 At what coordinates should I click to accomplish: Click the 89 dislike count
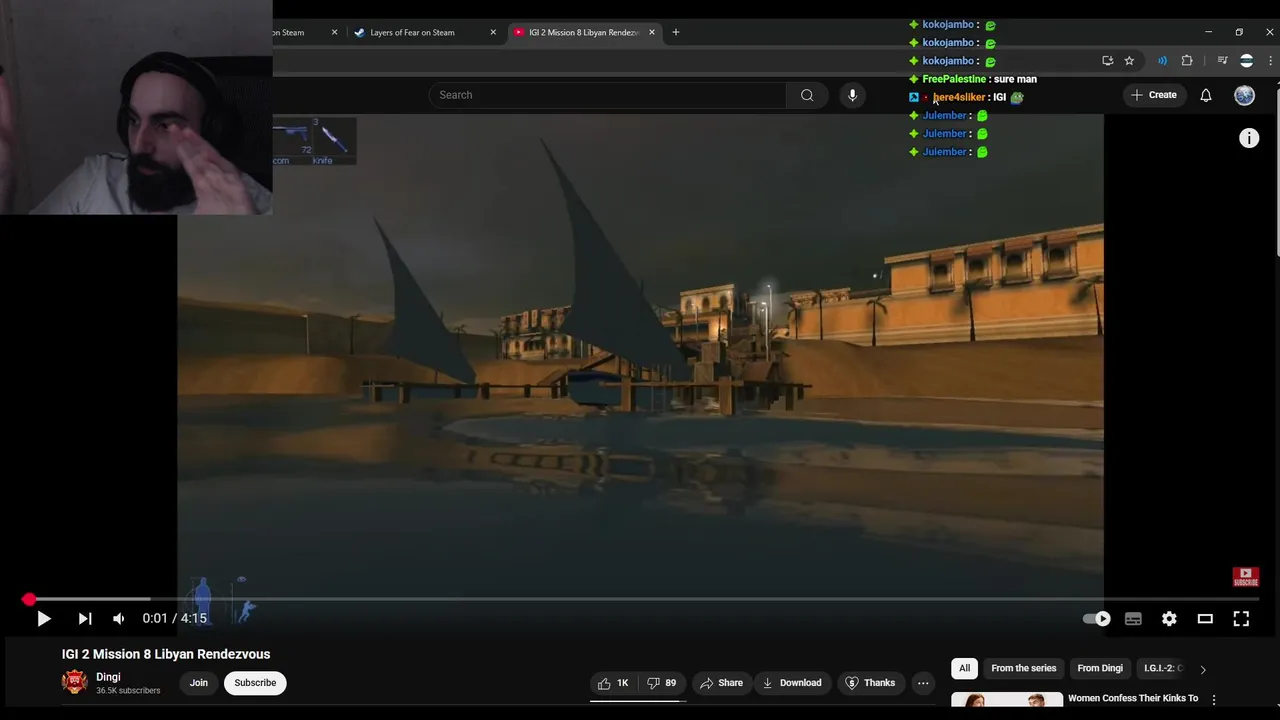coord(670,683)
